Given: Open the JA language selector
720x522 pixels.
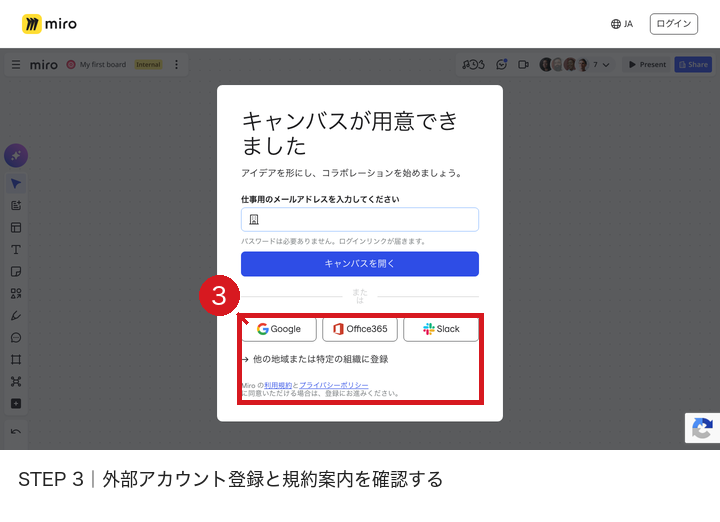Looking at the screenshot, I should pyautogui.click(x=622, y=24).
